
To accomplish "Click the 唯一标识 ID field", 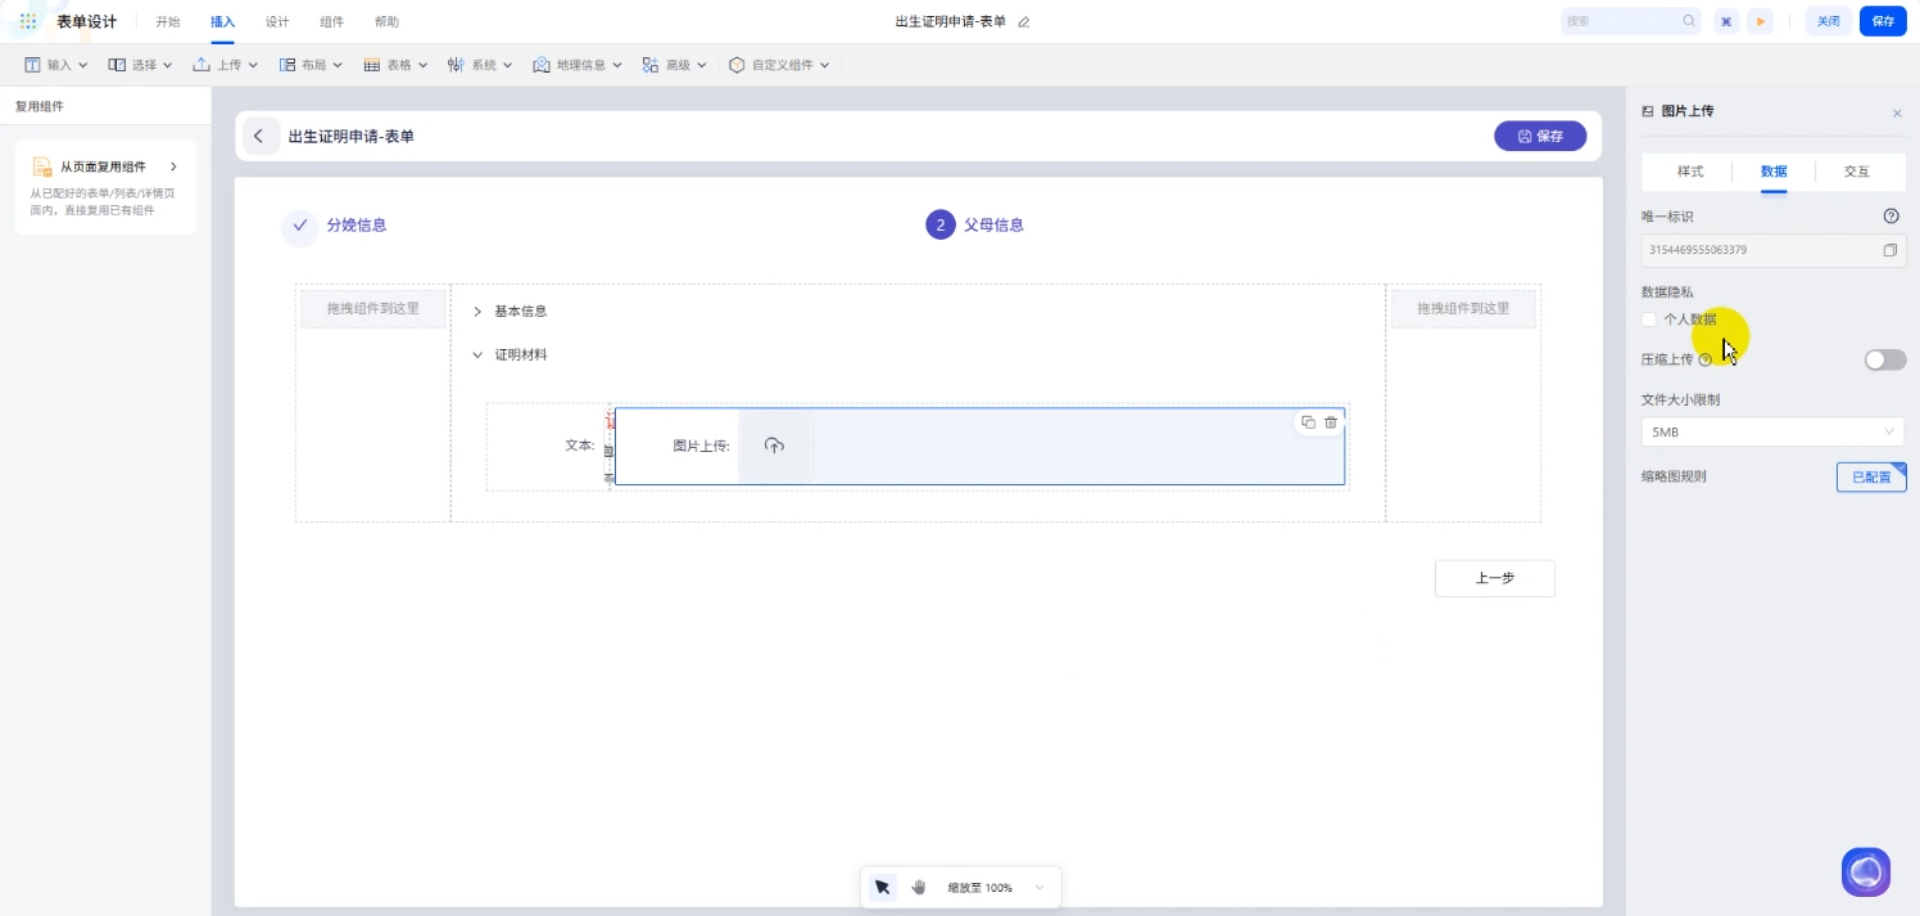I will tap(1772, 250).
